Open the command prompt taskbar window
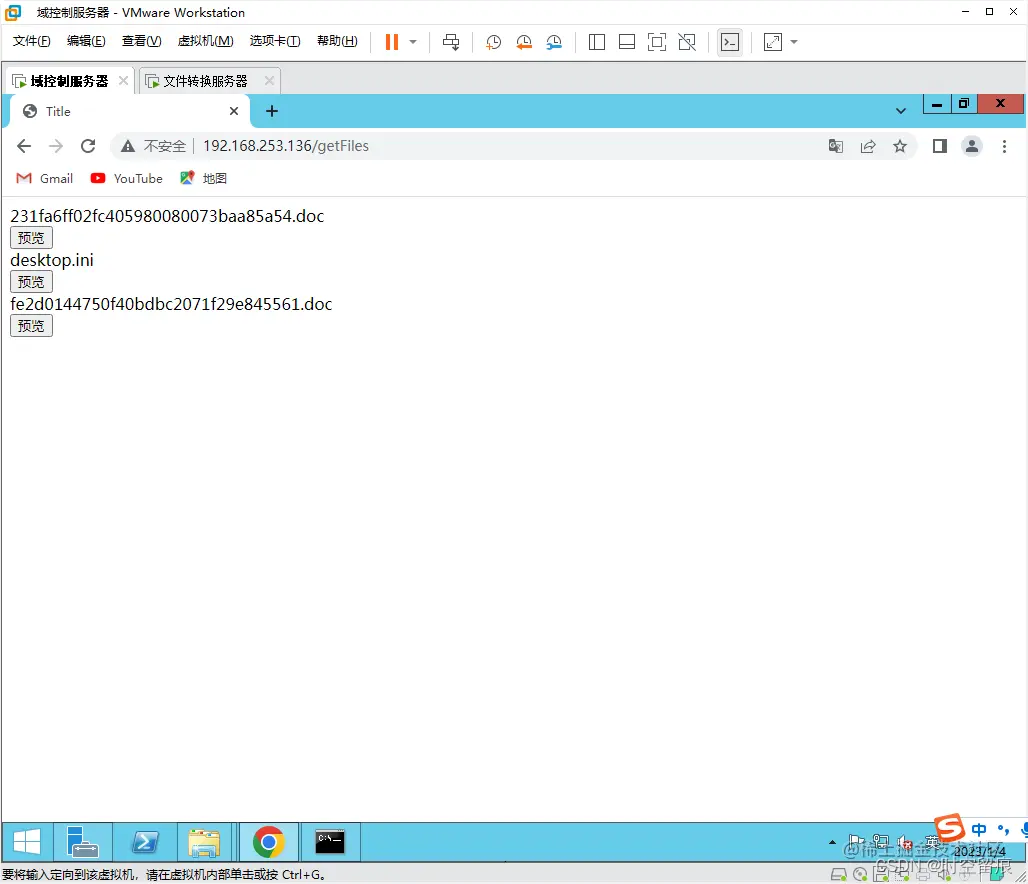The width and height of the screenshot is (1028, 884). pyautogui.click(x=330, y=841)
